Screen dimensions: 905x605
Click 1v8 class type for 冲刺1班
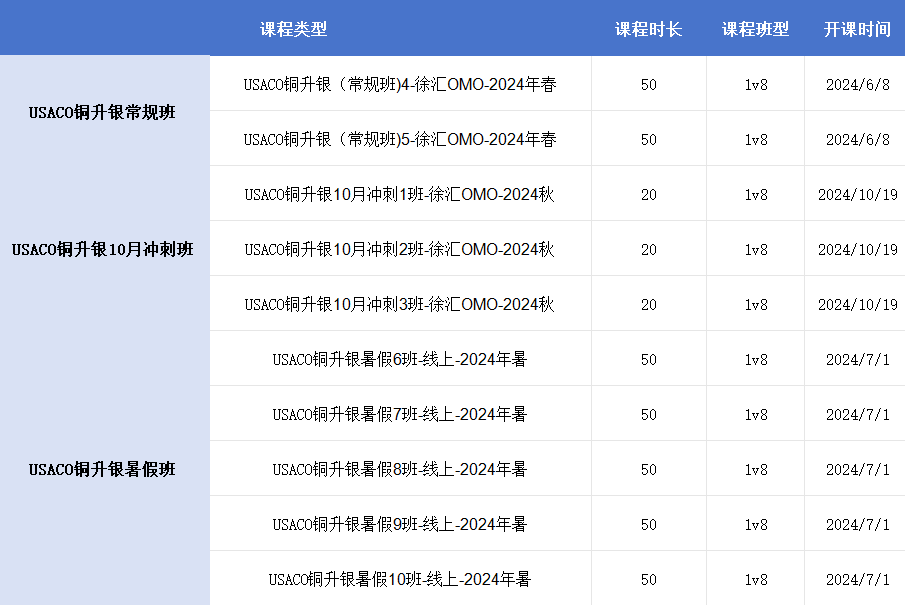click(756, 195)
